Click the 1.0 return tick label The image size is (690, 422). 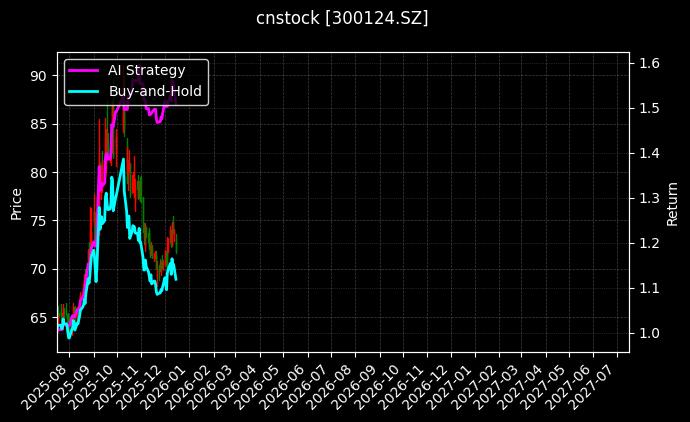pyautogui.click(x=650, y=334)
